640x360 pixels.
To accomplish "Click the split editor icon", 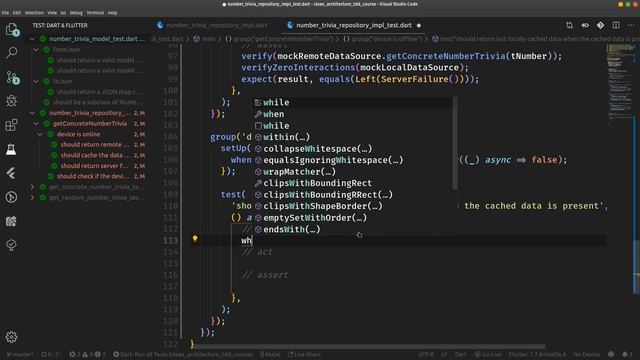I will 616,25.
